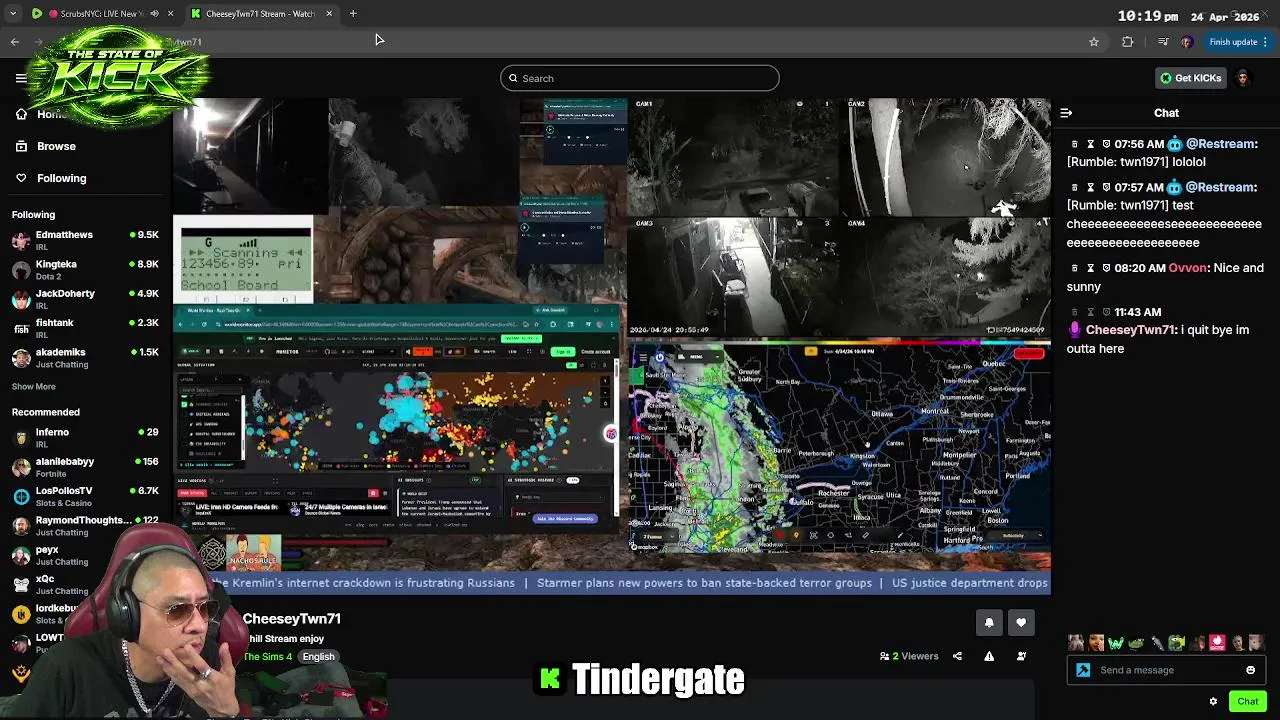Click the heart follow button

pyautogui.click(x=1021, y=623)
